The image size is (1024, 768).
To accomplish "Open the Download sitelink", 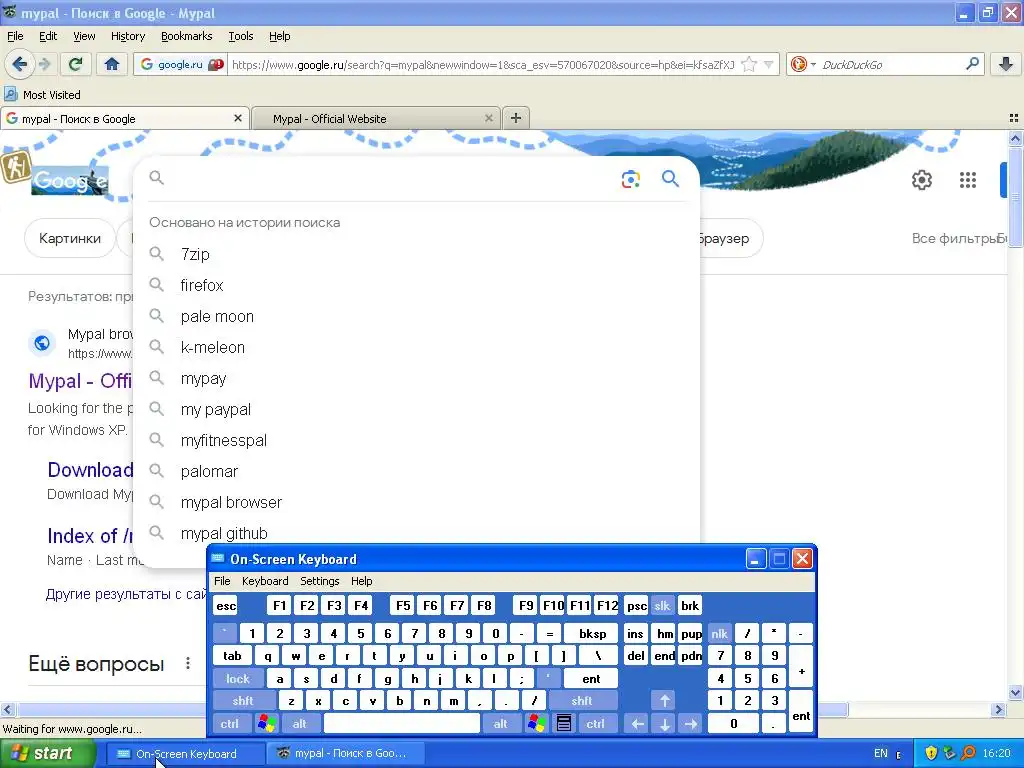I will point(90,470).
